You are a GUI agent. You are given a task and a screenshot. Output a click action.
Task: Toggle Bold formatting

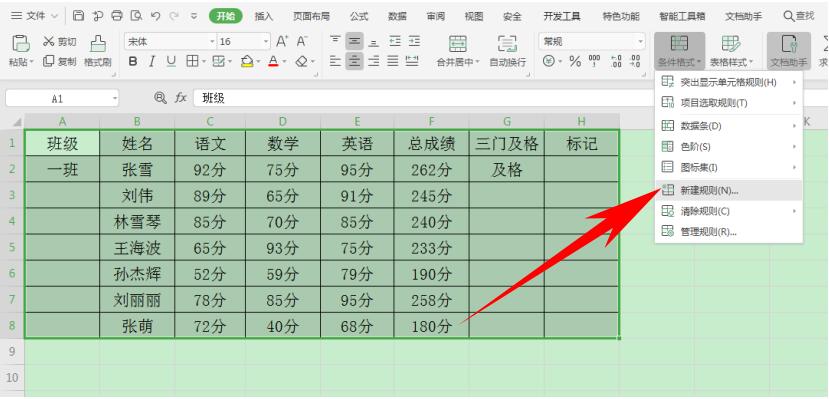click(x=133, y=62)
